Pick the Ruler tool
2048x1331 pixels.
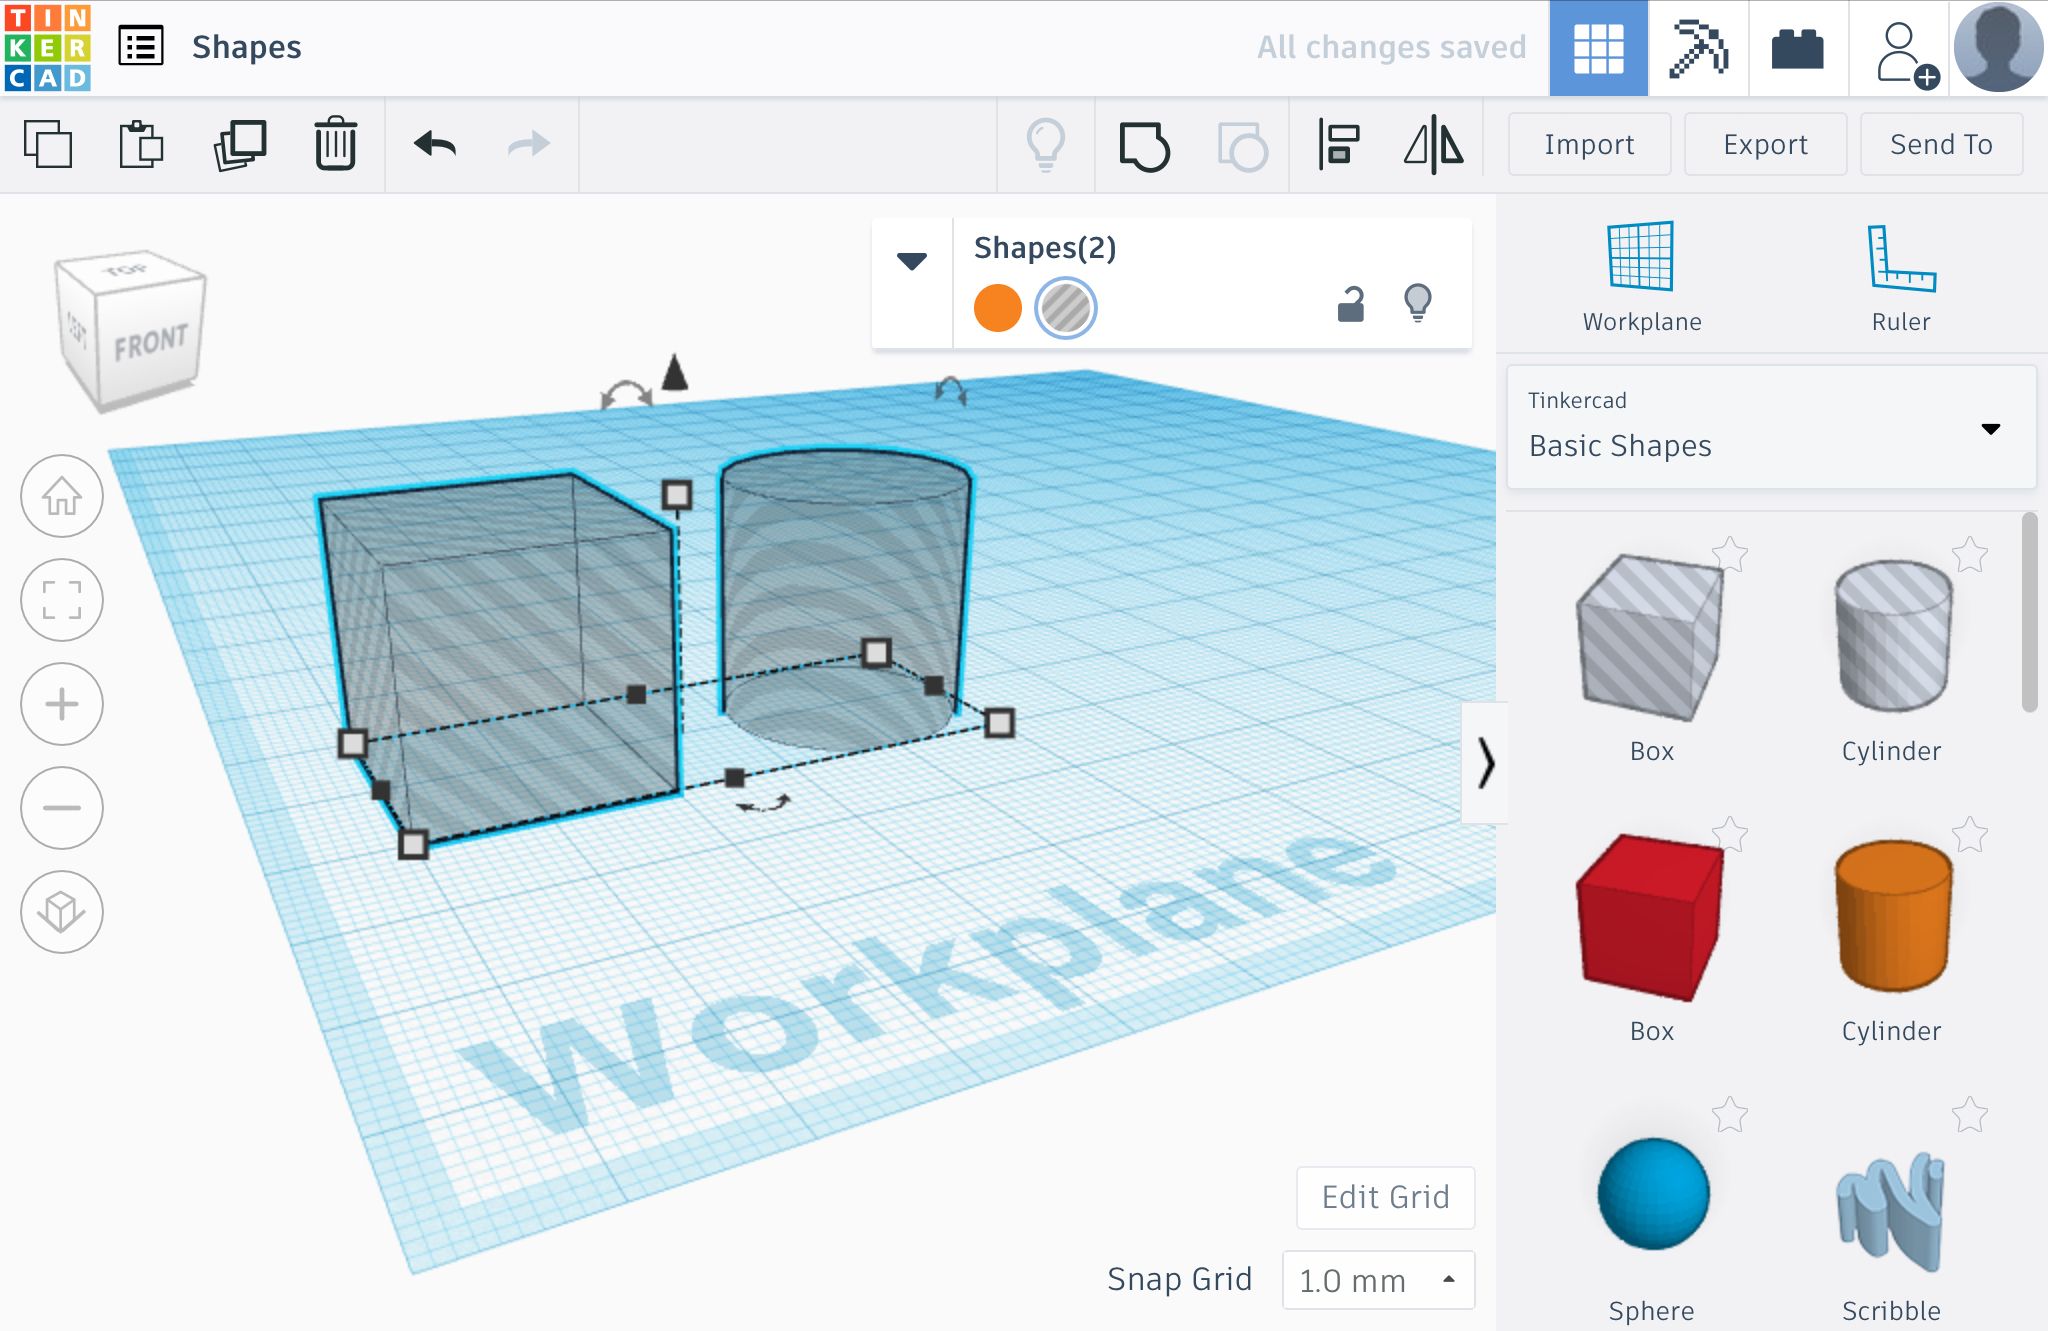click(1900, 277)
